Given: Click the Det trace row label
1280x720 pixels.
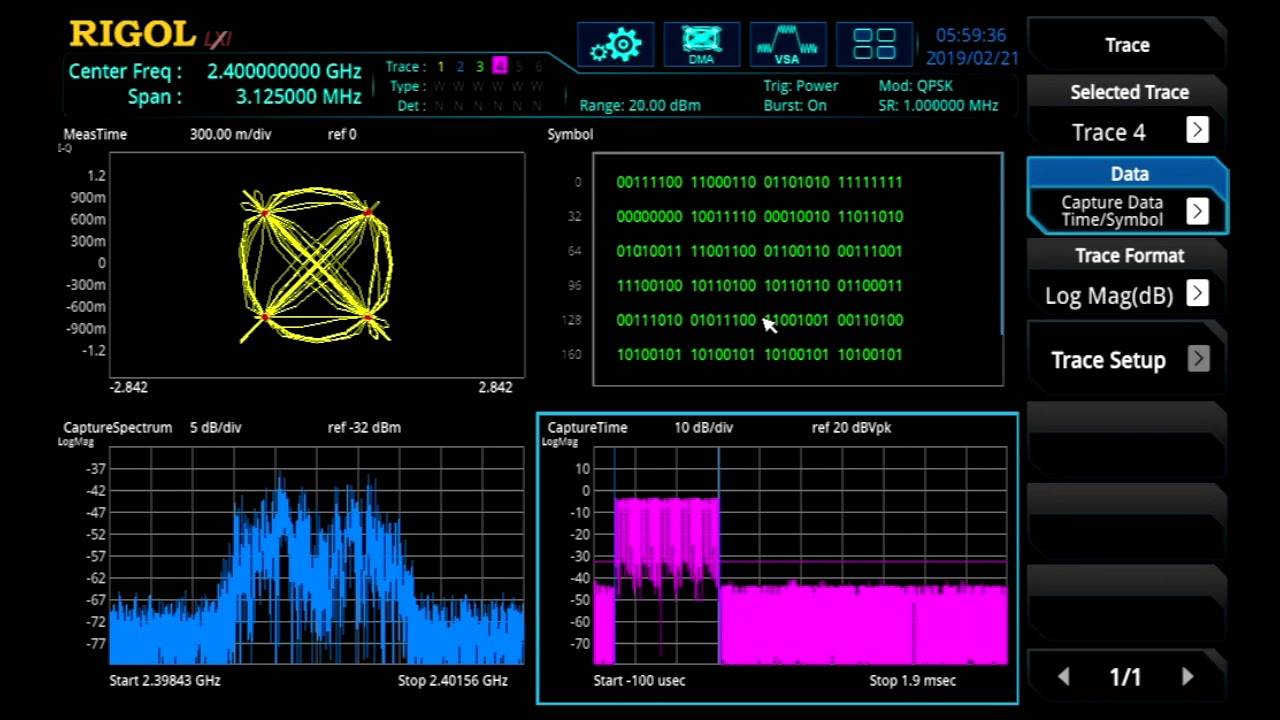Looking at the screenshot, I should pos(410,105).
